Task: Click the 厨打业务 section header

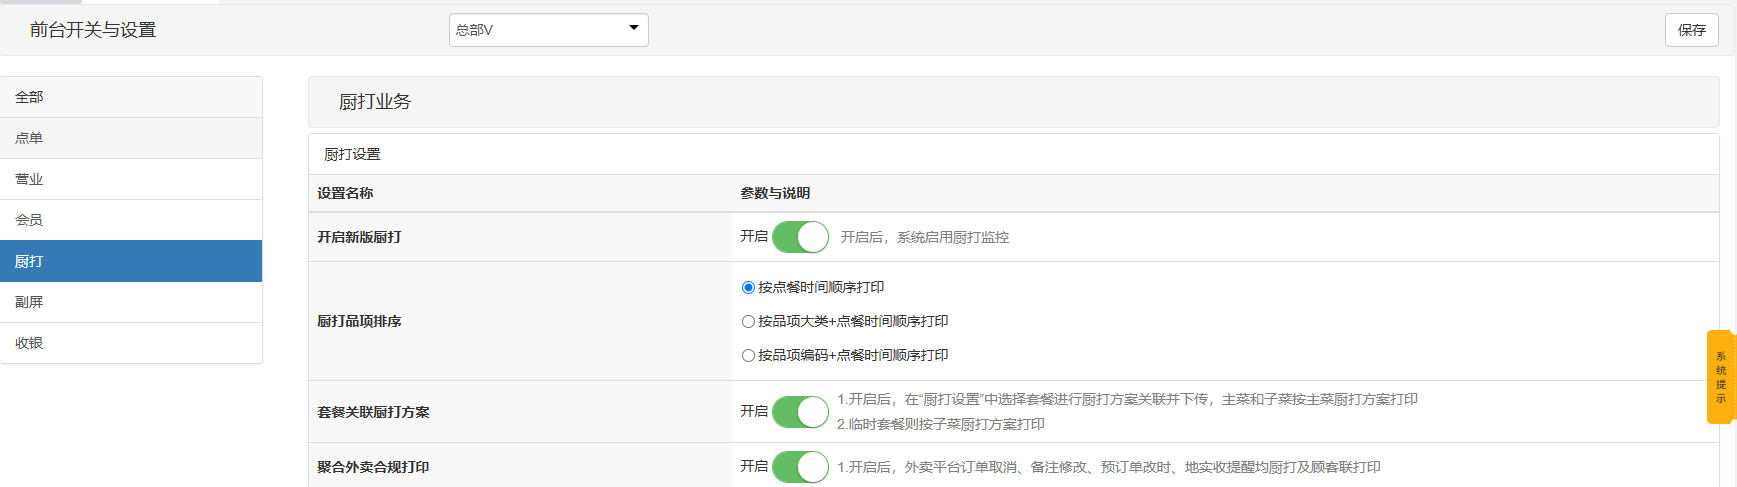Action: coord(375,102)
